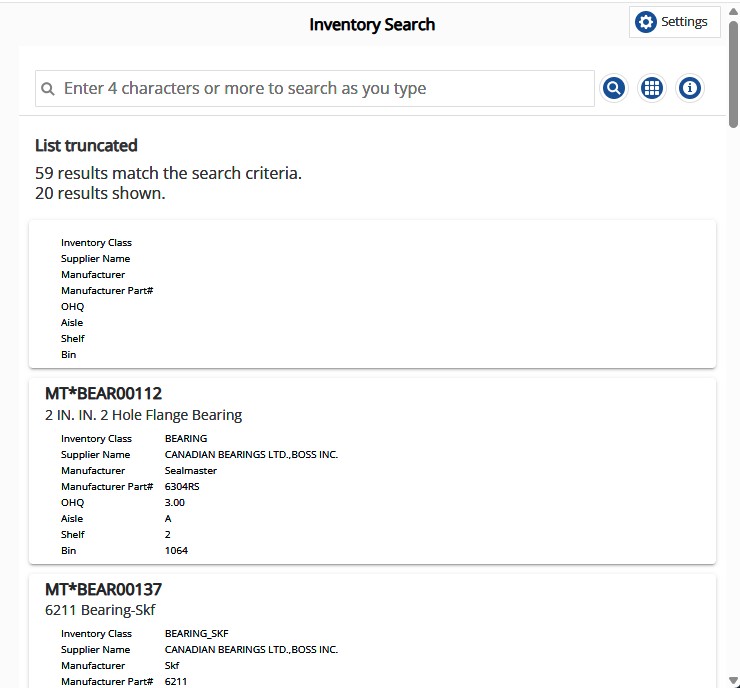
Task: Click the scrollbar down arrow
Action: tap(733, 680)
